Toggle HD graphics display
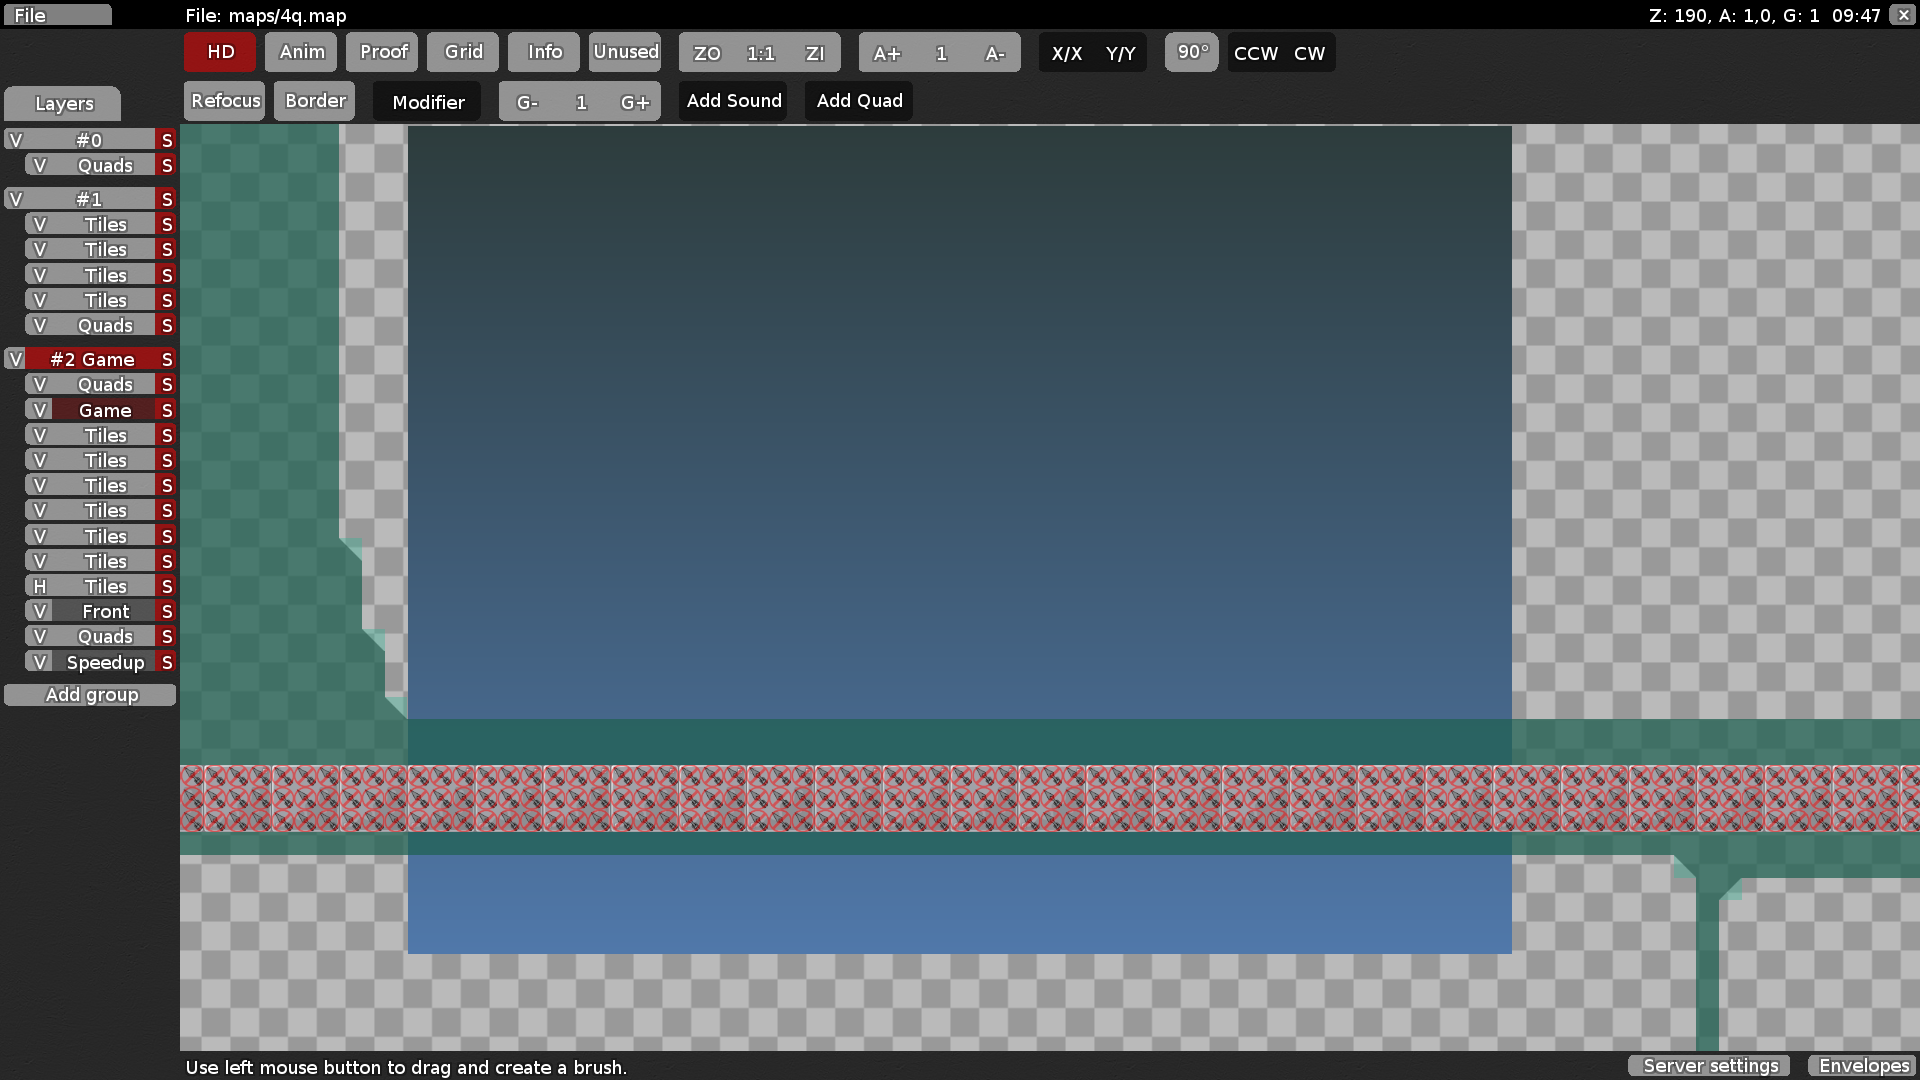 [x=218, y=52]
